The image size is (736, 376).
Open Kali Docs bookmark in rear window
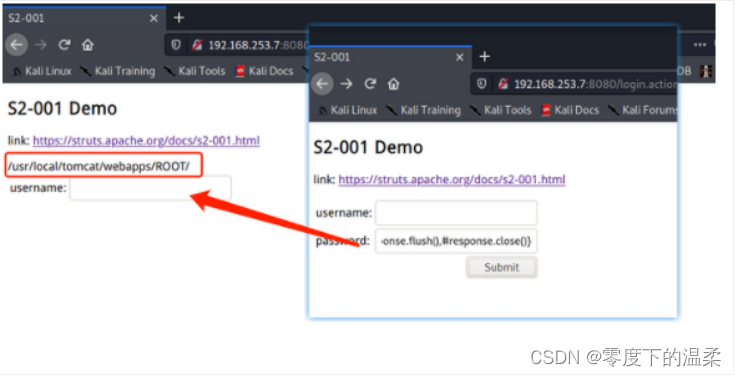[x=265, y=71]
